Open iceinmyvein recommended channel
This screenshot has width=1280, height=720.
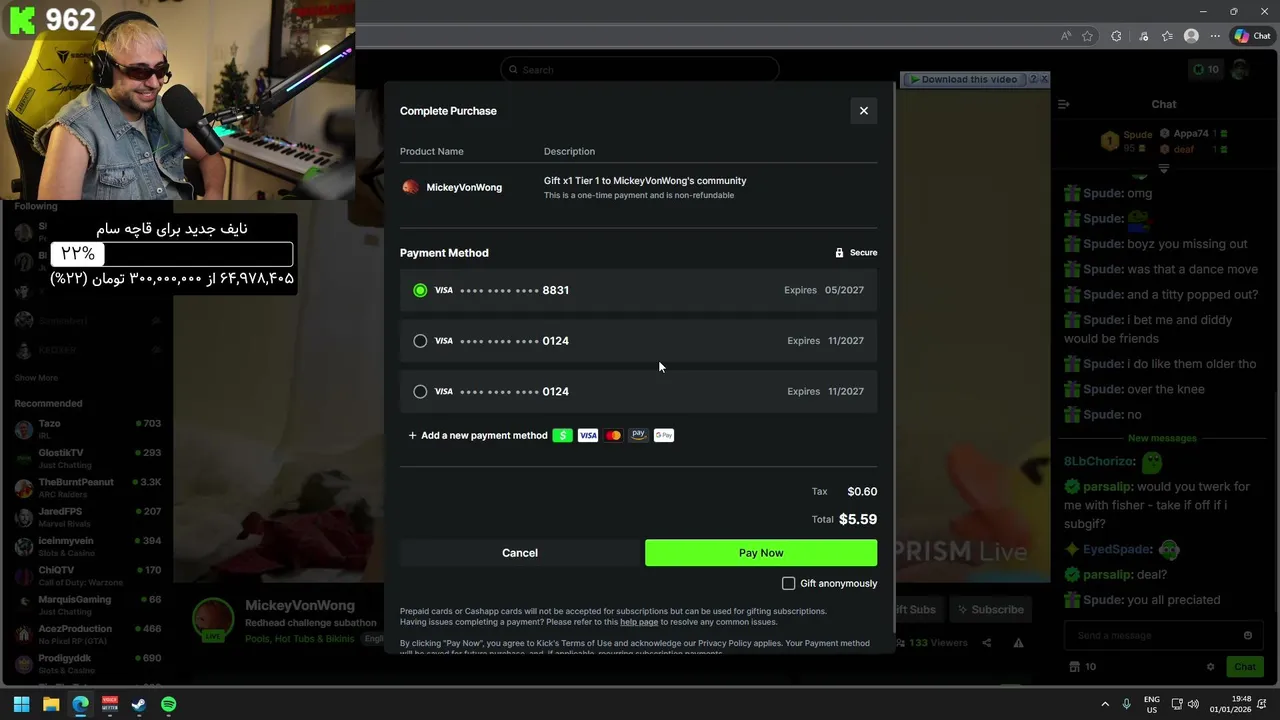click(x=87, y=546)
